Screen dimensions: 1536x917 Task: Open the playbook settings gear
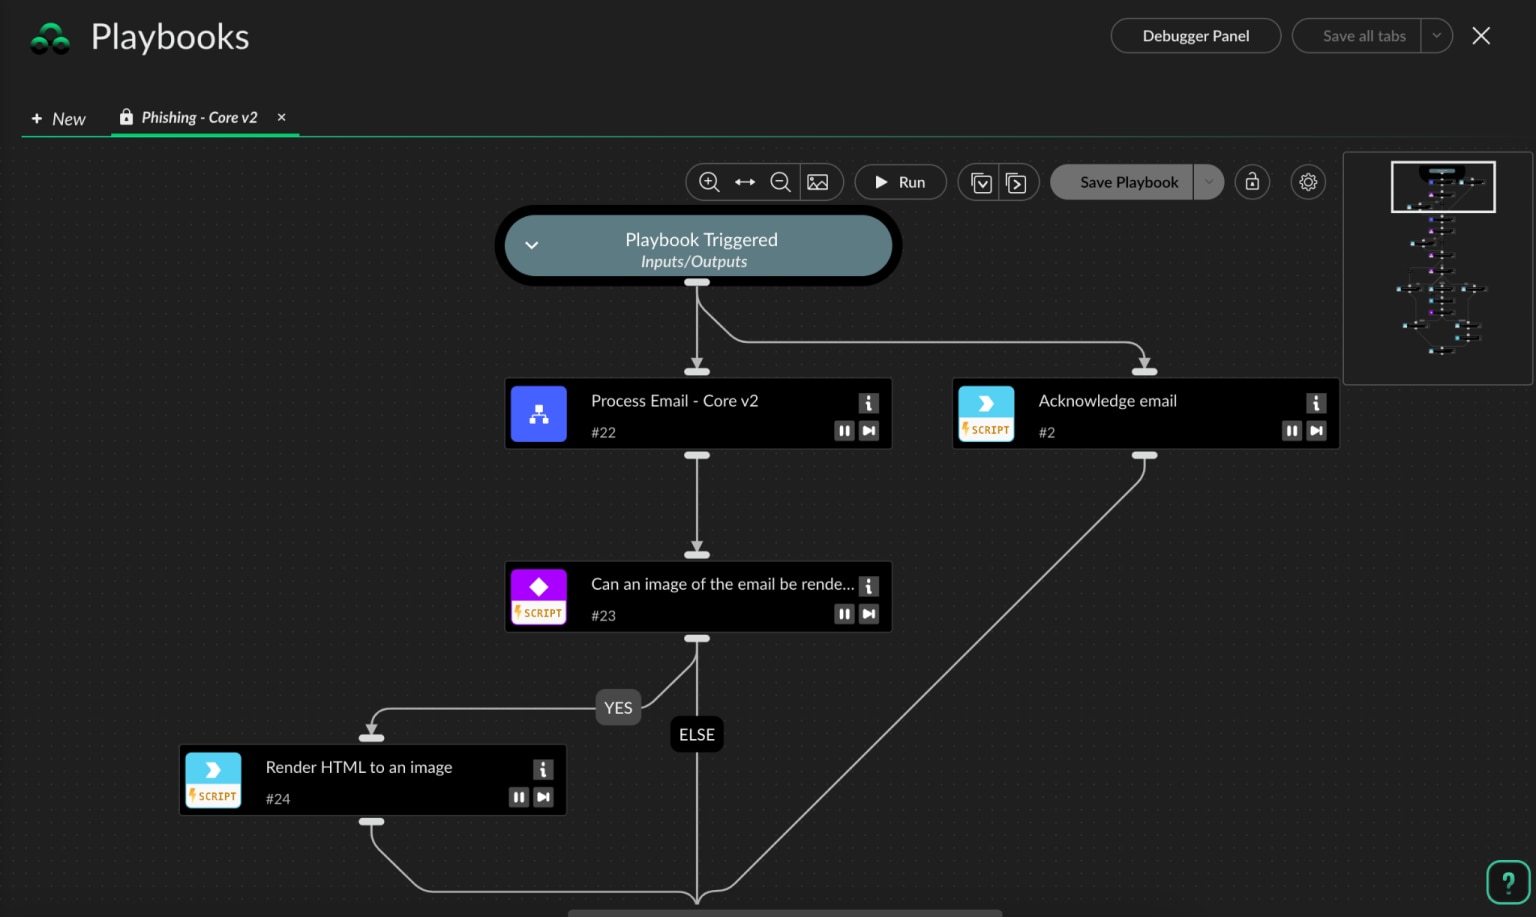pyautogui.click(x=1307, y=182)
